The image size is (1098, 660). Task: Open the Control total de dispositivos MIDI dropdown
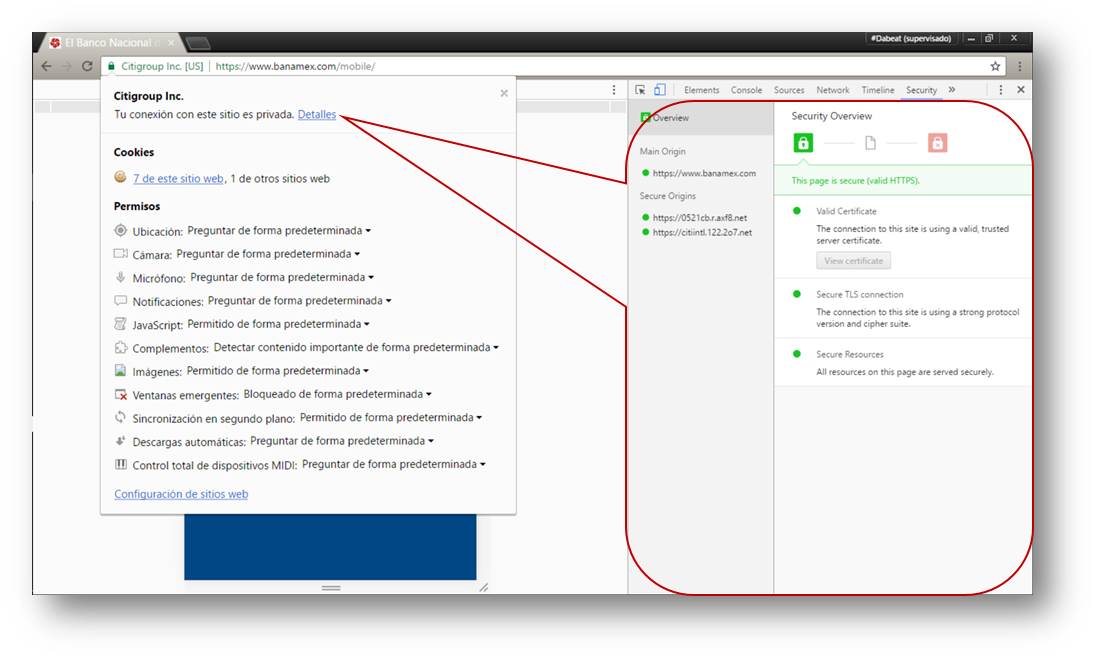click(x=394, y=464)
